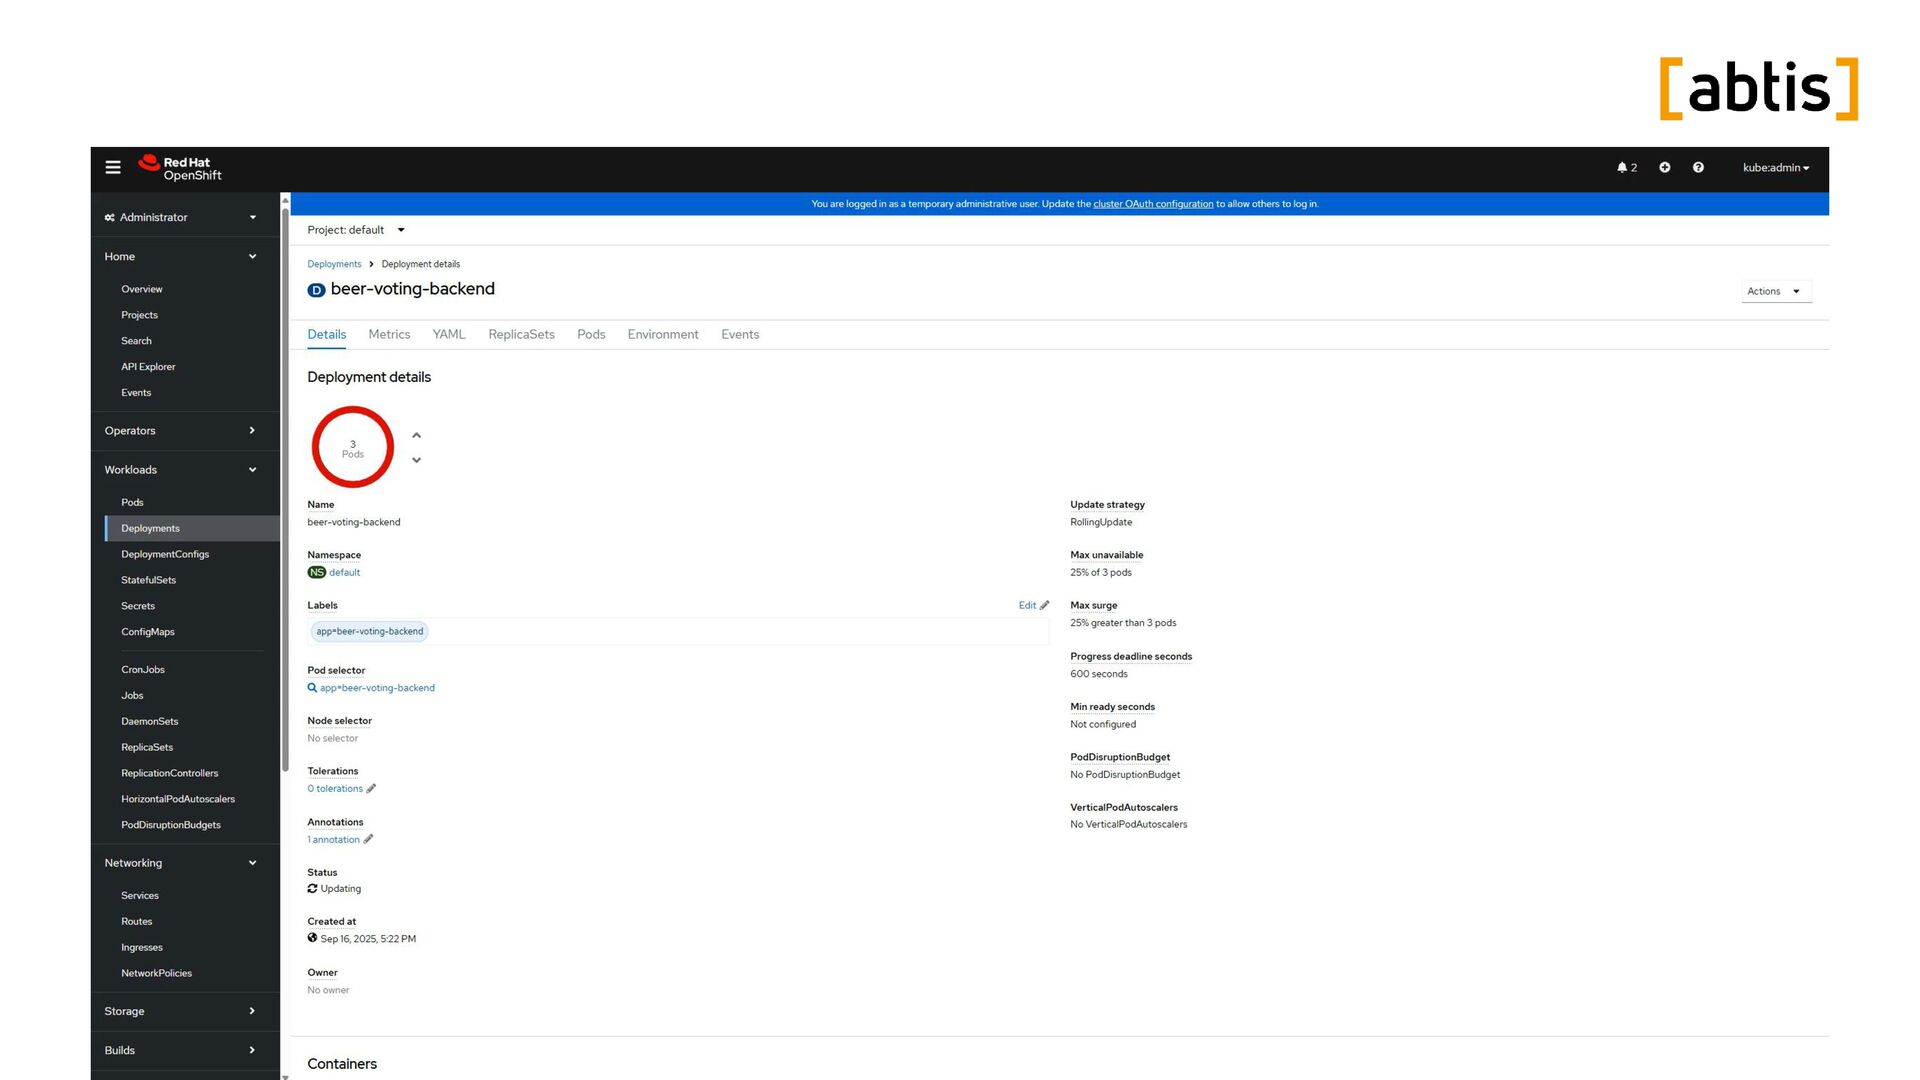Open kube:admin user menu
The width and height of the screenshot is (1920, 1080).
click(x=1775, y=167)
